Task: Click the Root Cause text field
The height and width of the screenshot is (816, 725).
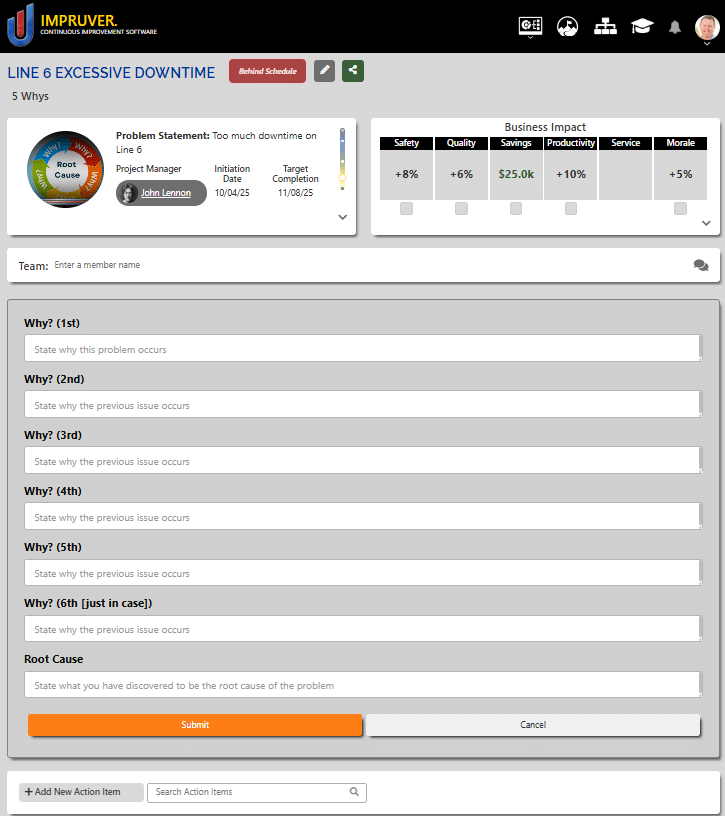Action: click(362, 685)
